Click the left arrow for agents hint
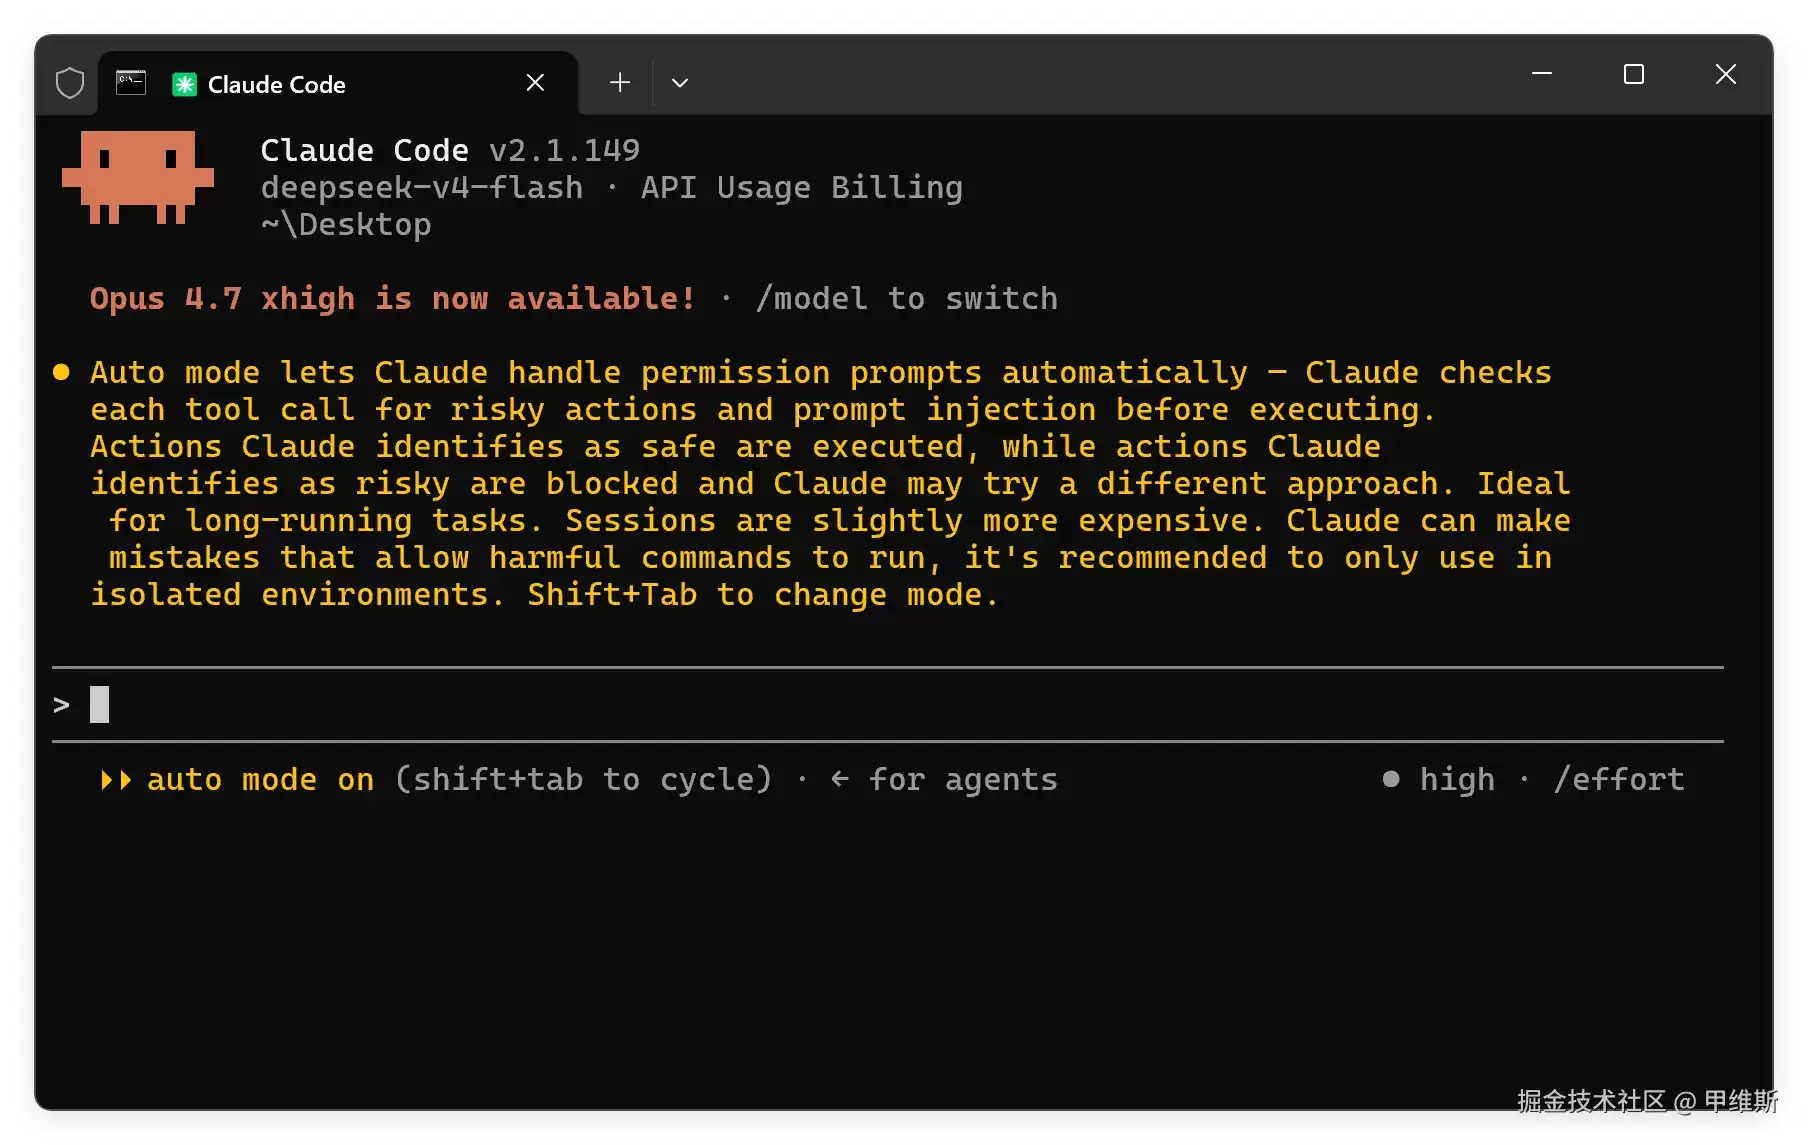This screenshot has width=1808, height=1145. [840, 779]
